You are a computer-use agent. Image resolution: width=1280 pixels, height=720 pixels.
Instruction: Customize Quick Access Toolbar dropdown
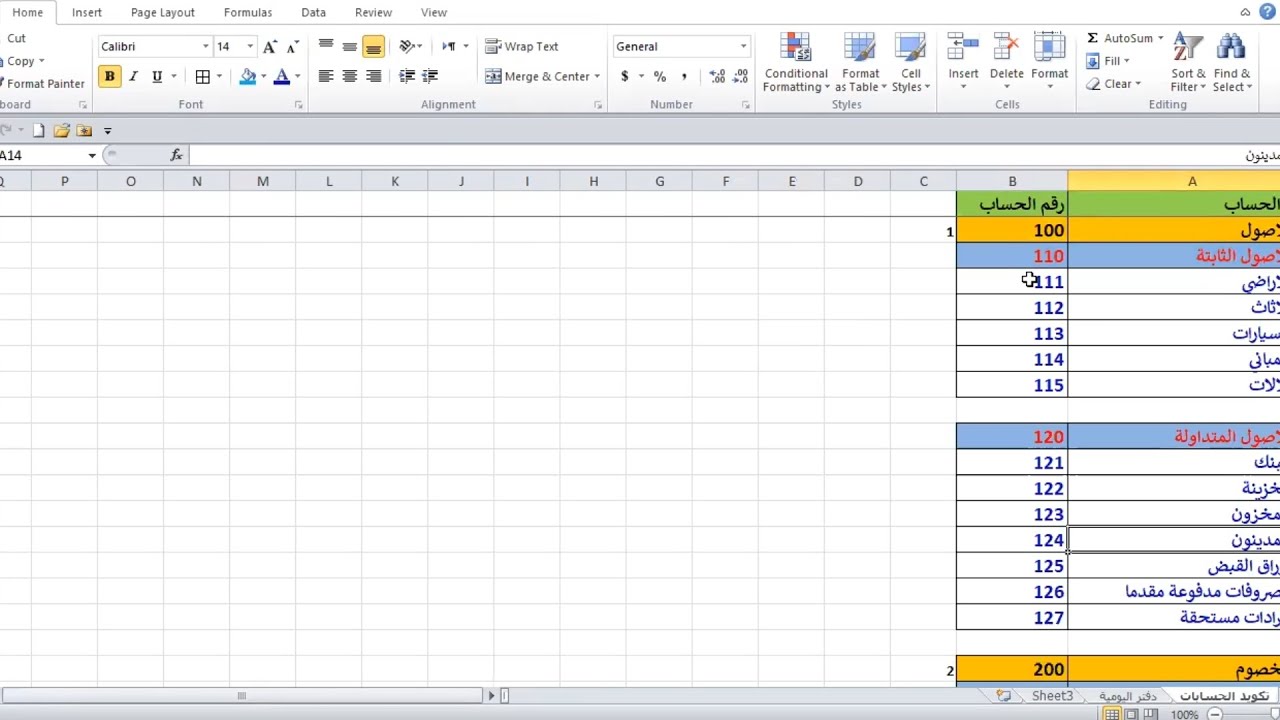(x=108, y=131)
